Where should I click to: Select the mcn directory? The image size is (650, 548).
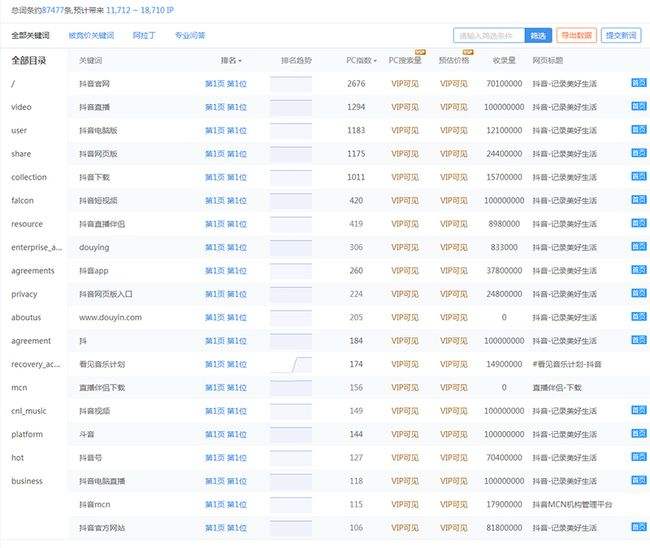(19, 388)
